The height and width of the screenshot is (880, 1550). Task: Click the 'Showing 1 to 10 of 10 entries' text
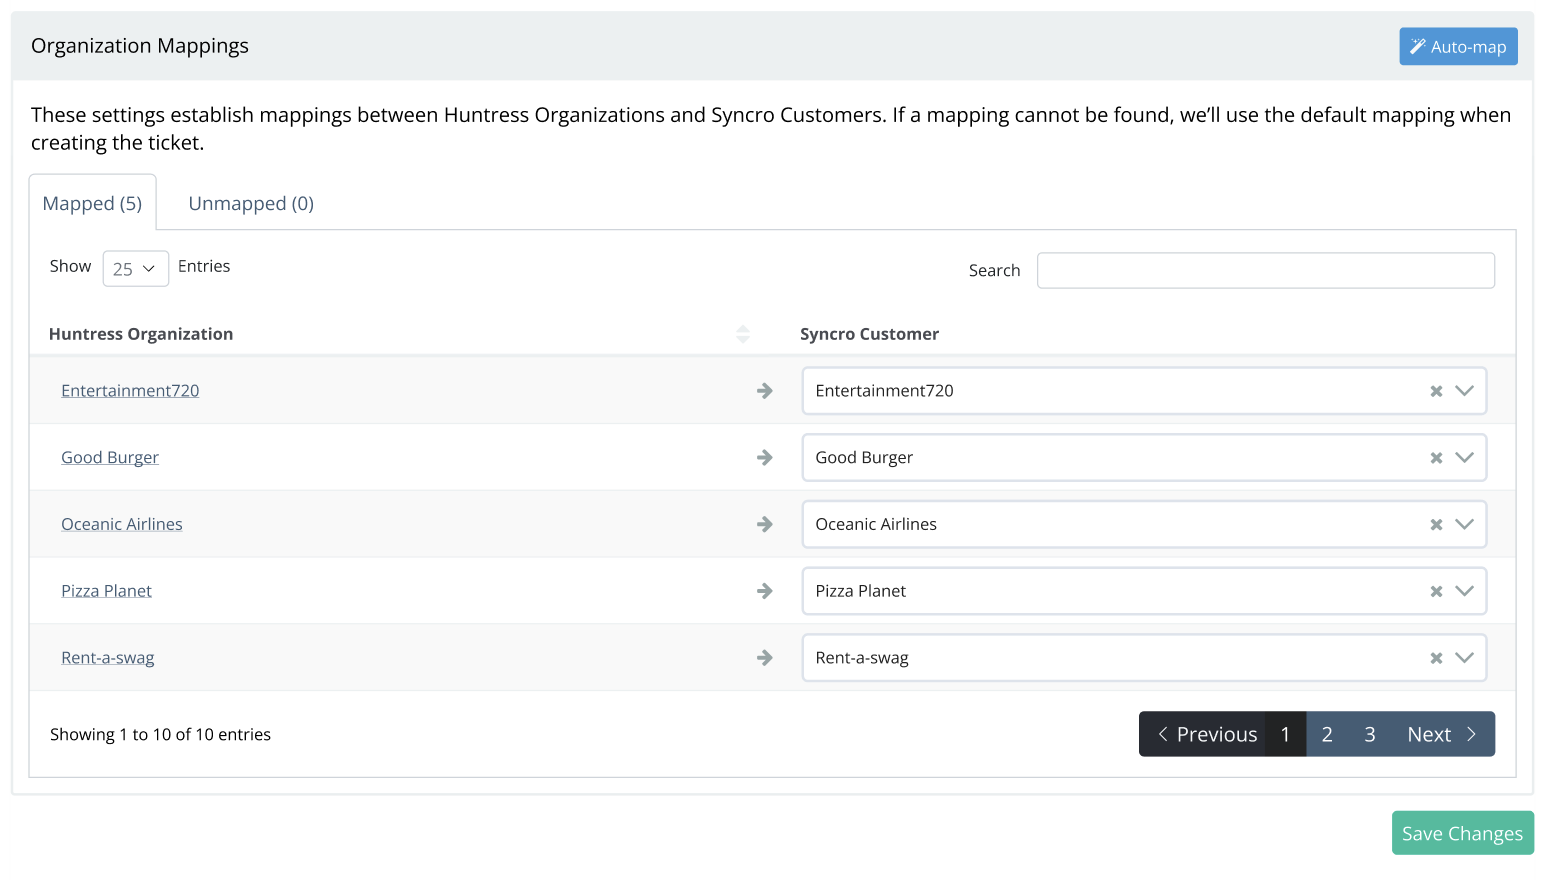(x=160, y=734)
